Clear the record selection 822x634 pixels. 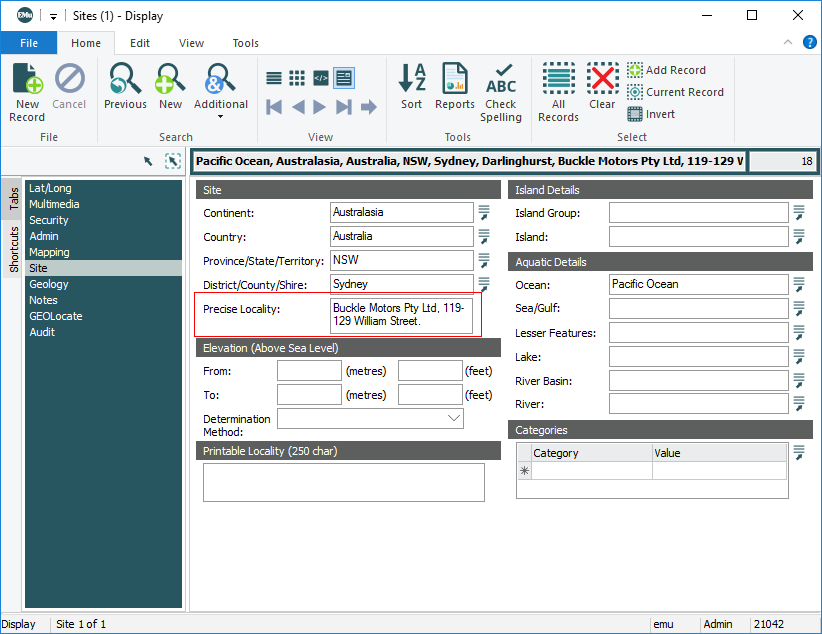[602, 90]
